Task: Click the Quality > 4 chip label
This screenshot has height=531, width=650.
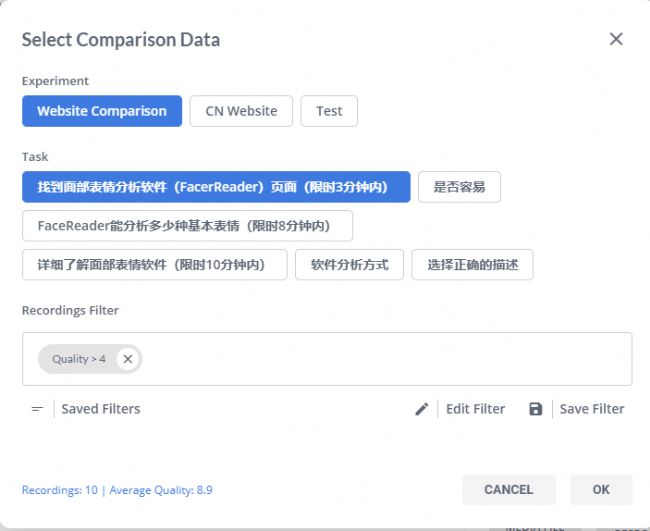Action: (x=78, y=359)
